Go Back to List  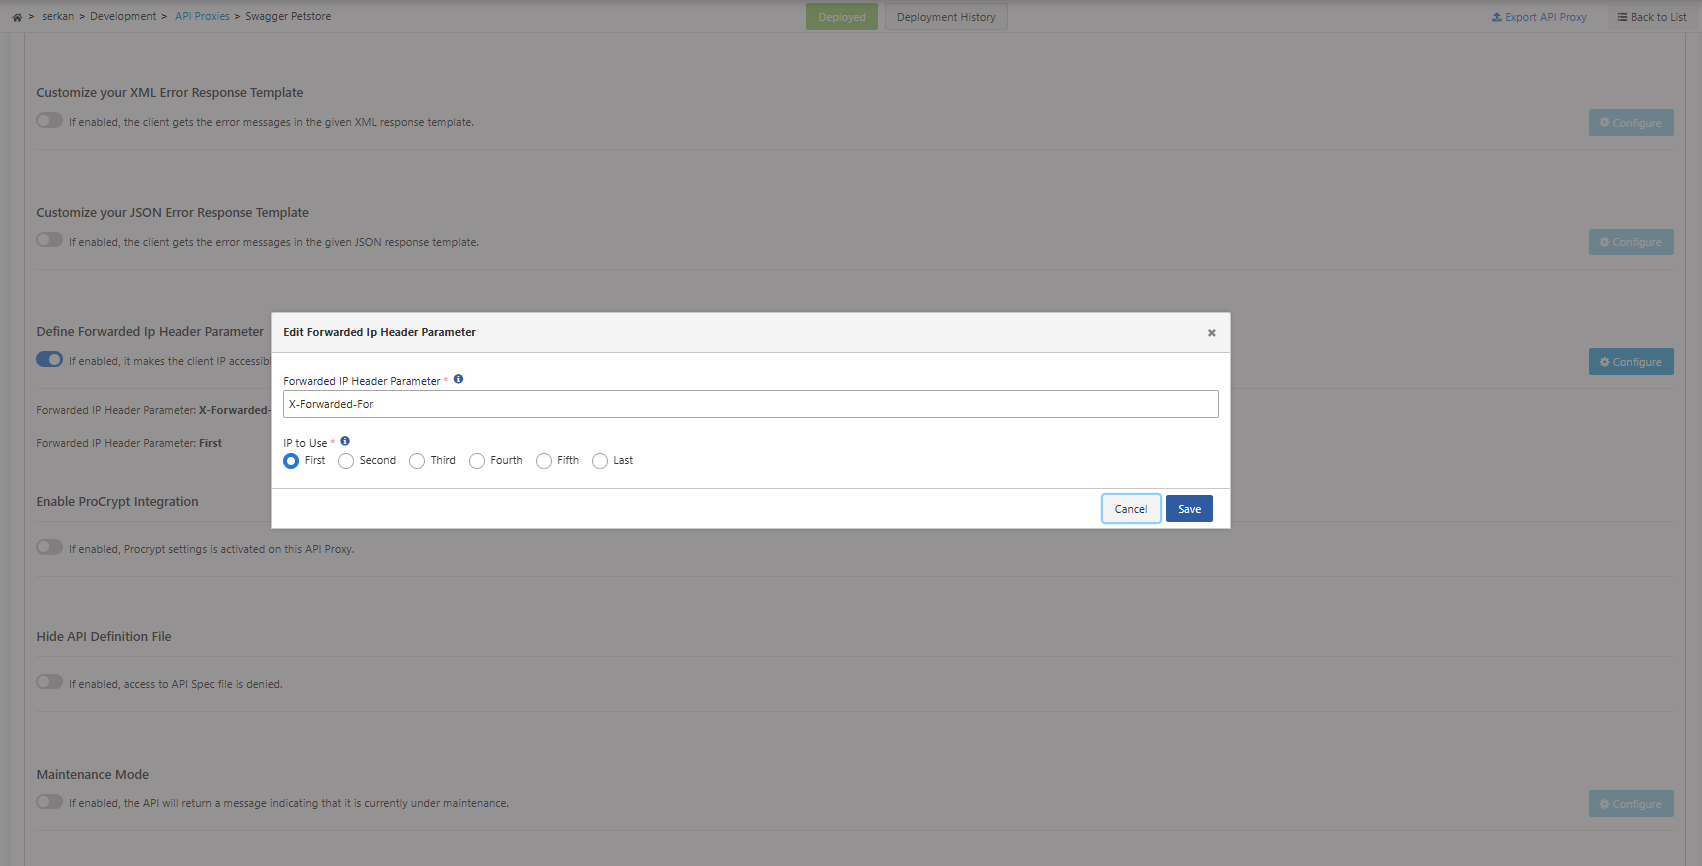click(x=1651, y=17)
